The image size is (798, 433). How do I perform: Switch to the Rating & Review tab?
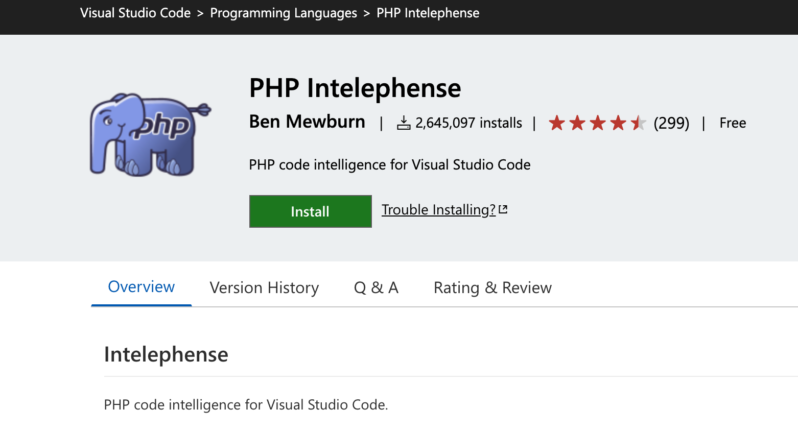[492, 288]
